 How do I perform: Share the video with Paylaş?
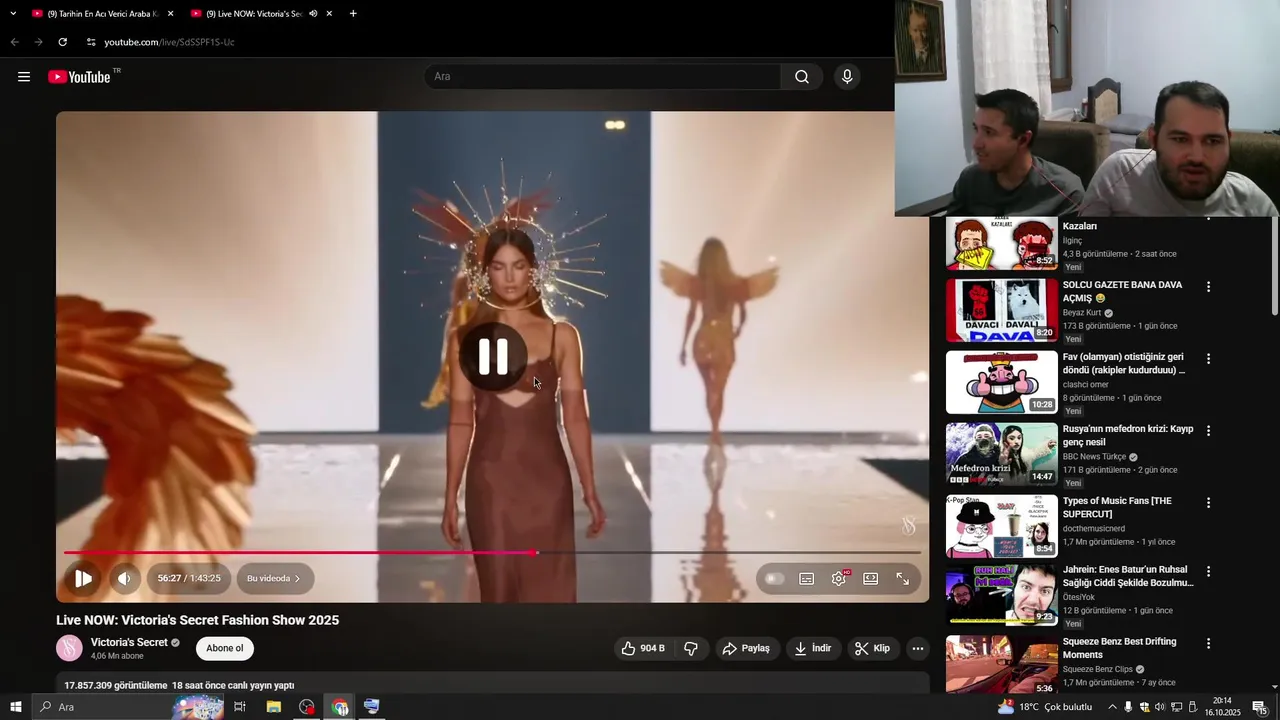pos(746,648)
